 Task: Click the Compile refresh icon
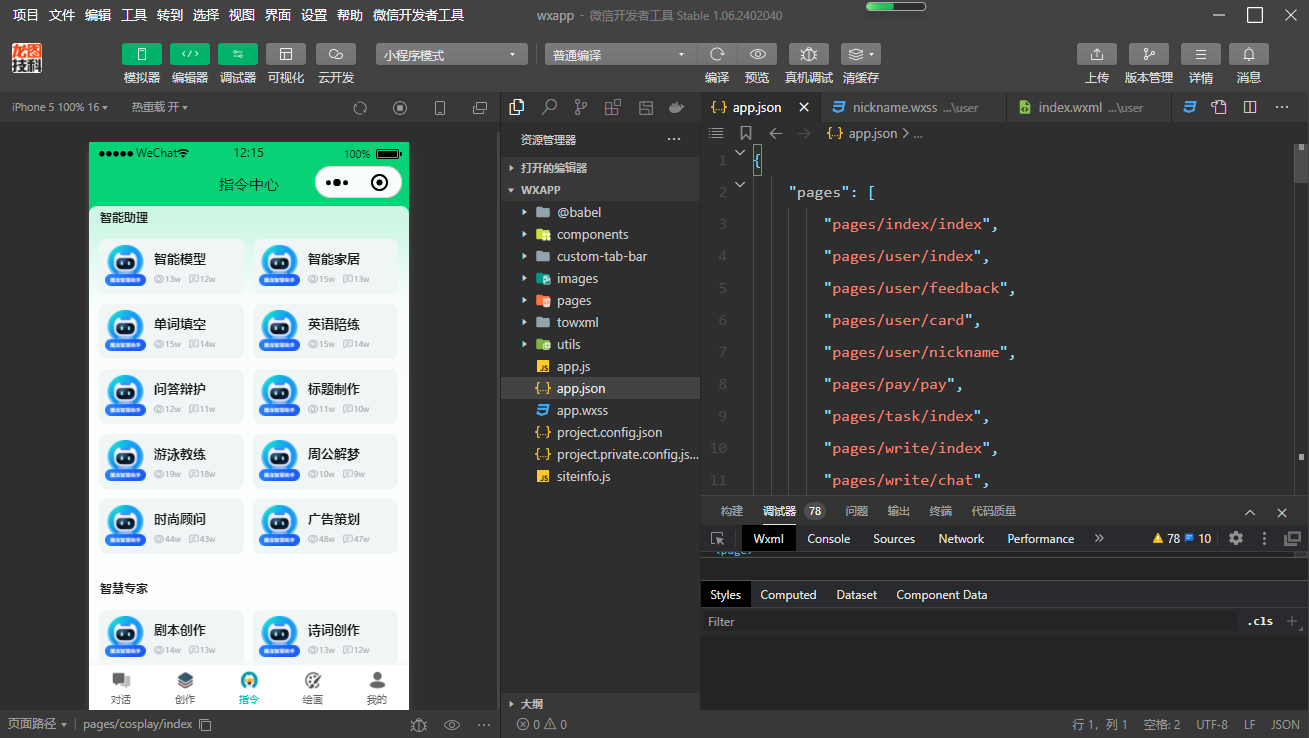(x=717, y=54)
